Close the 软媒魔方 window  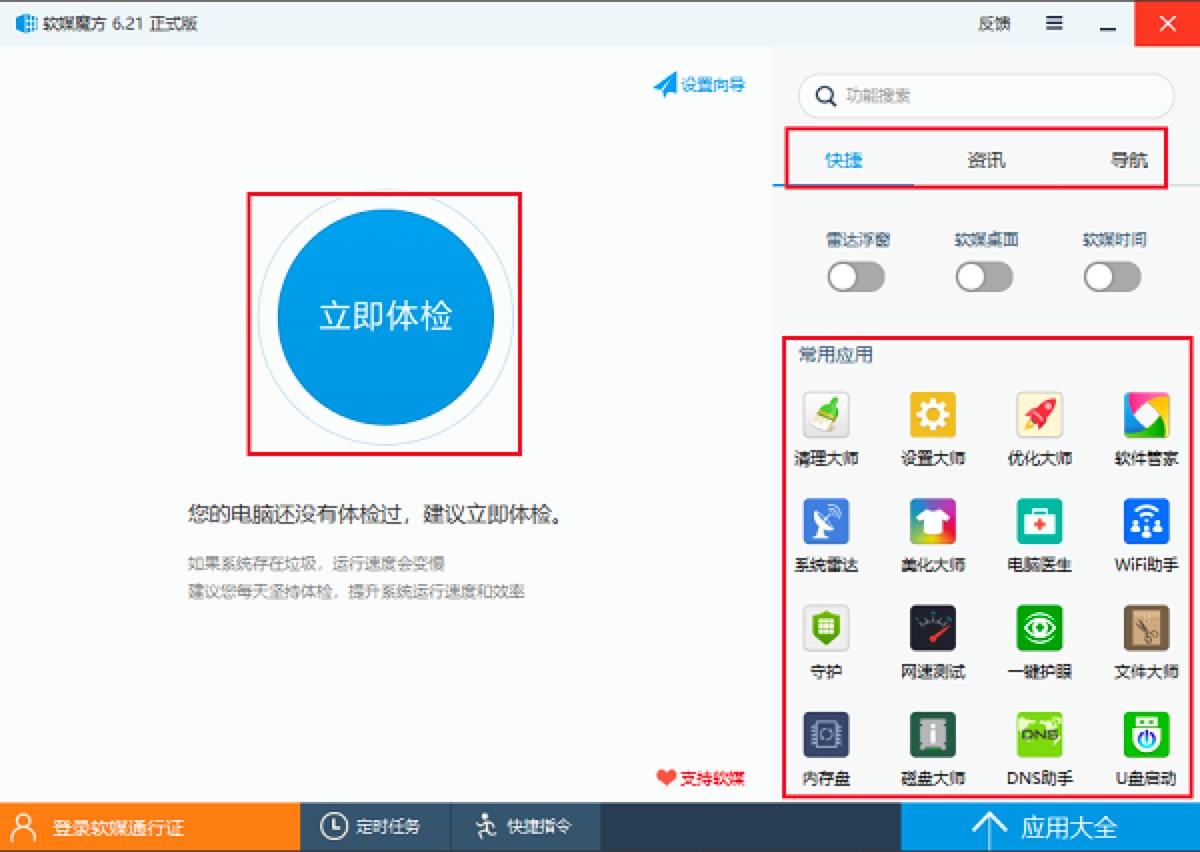click(1167, 23)
